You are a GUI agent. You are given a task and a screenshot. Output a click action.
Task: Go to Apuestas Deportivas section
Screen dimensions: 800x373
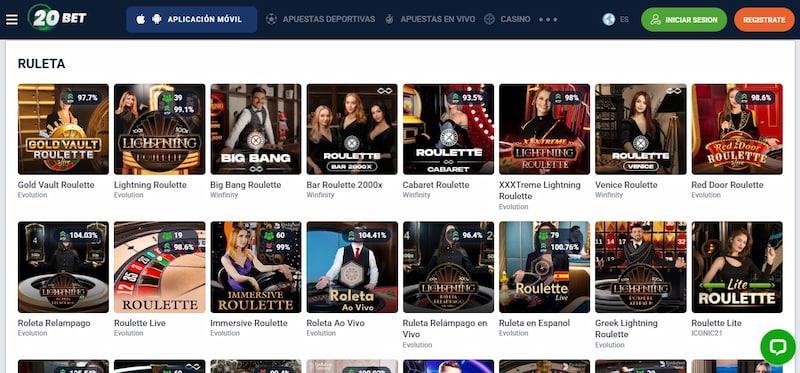(x=321, y=19)
